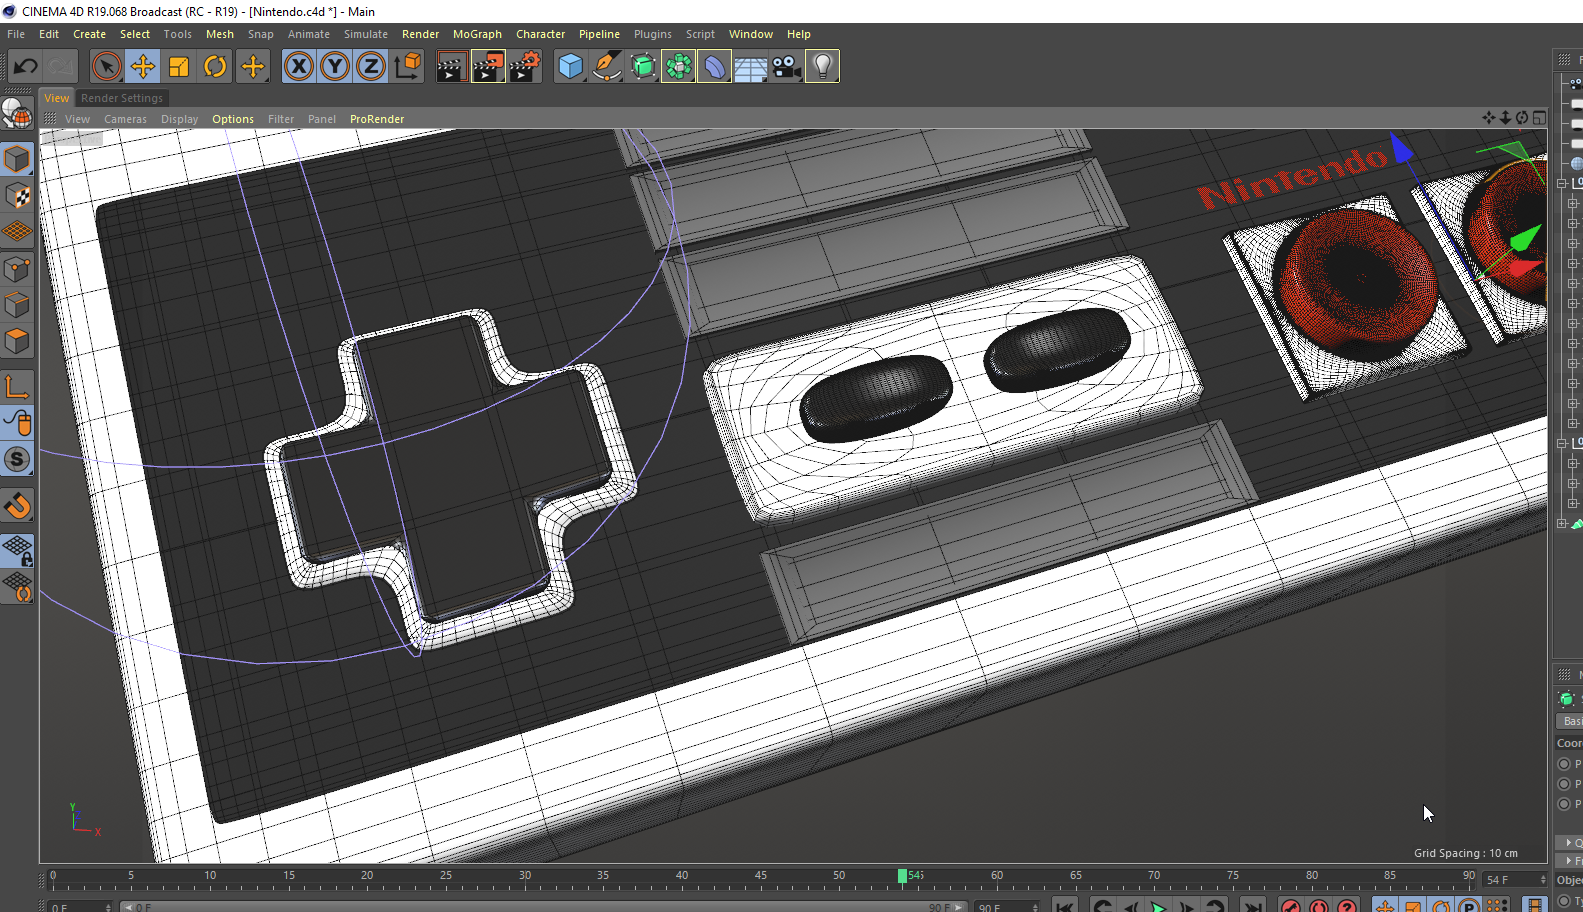Image resolution: width=1583 pixels, height=912 pixels.
Task: Select the Live Selection tool
Action: pyautogui.click(x=106, y=67)
